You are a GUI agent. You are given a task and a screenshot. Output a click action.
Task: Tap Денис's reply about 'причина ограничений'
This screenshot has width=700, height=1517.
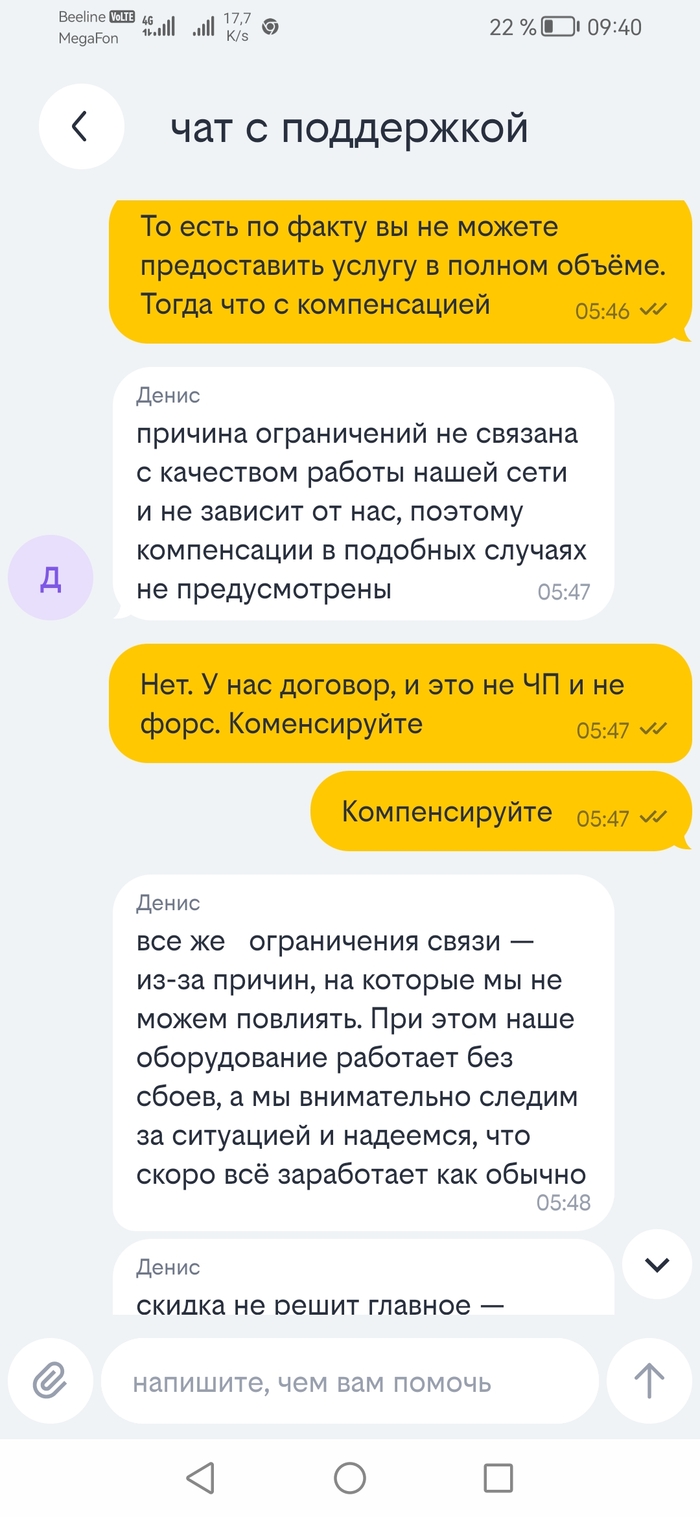pyautogui.click(x=362, y=493)
